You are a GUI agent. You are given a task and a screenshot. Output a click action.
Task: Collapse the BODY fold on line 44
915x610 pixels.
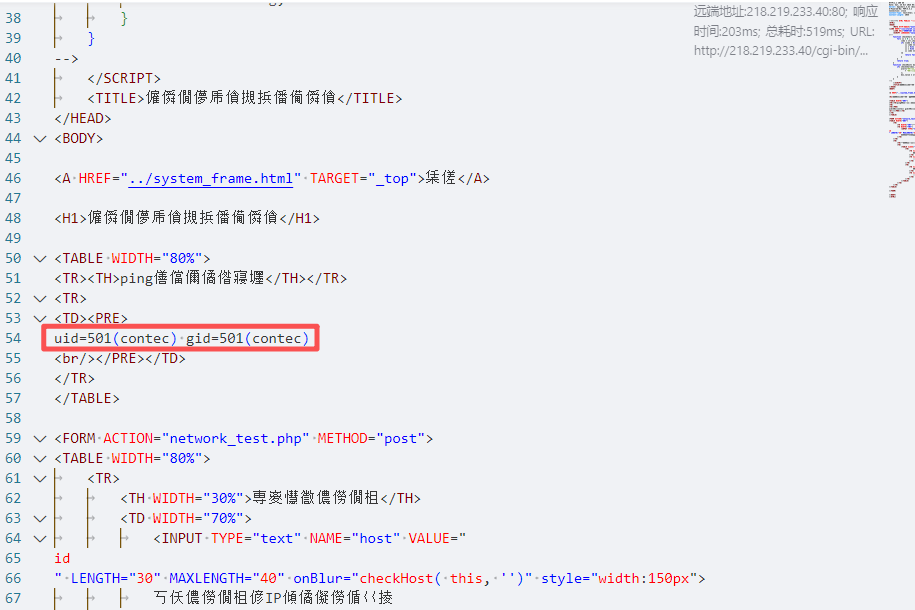click(40, 139)
